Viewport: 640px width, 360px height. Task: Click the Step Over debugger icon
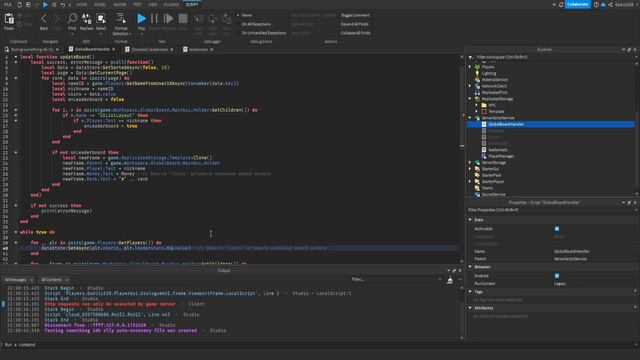point(213,19)
